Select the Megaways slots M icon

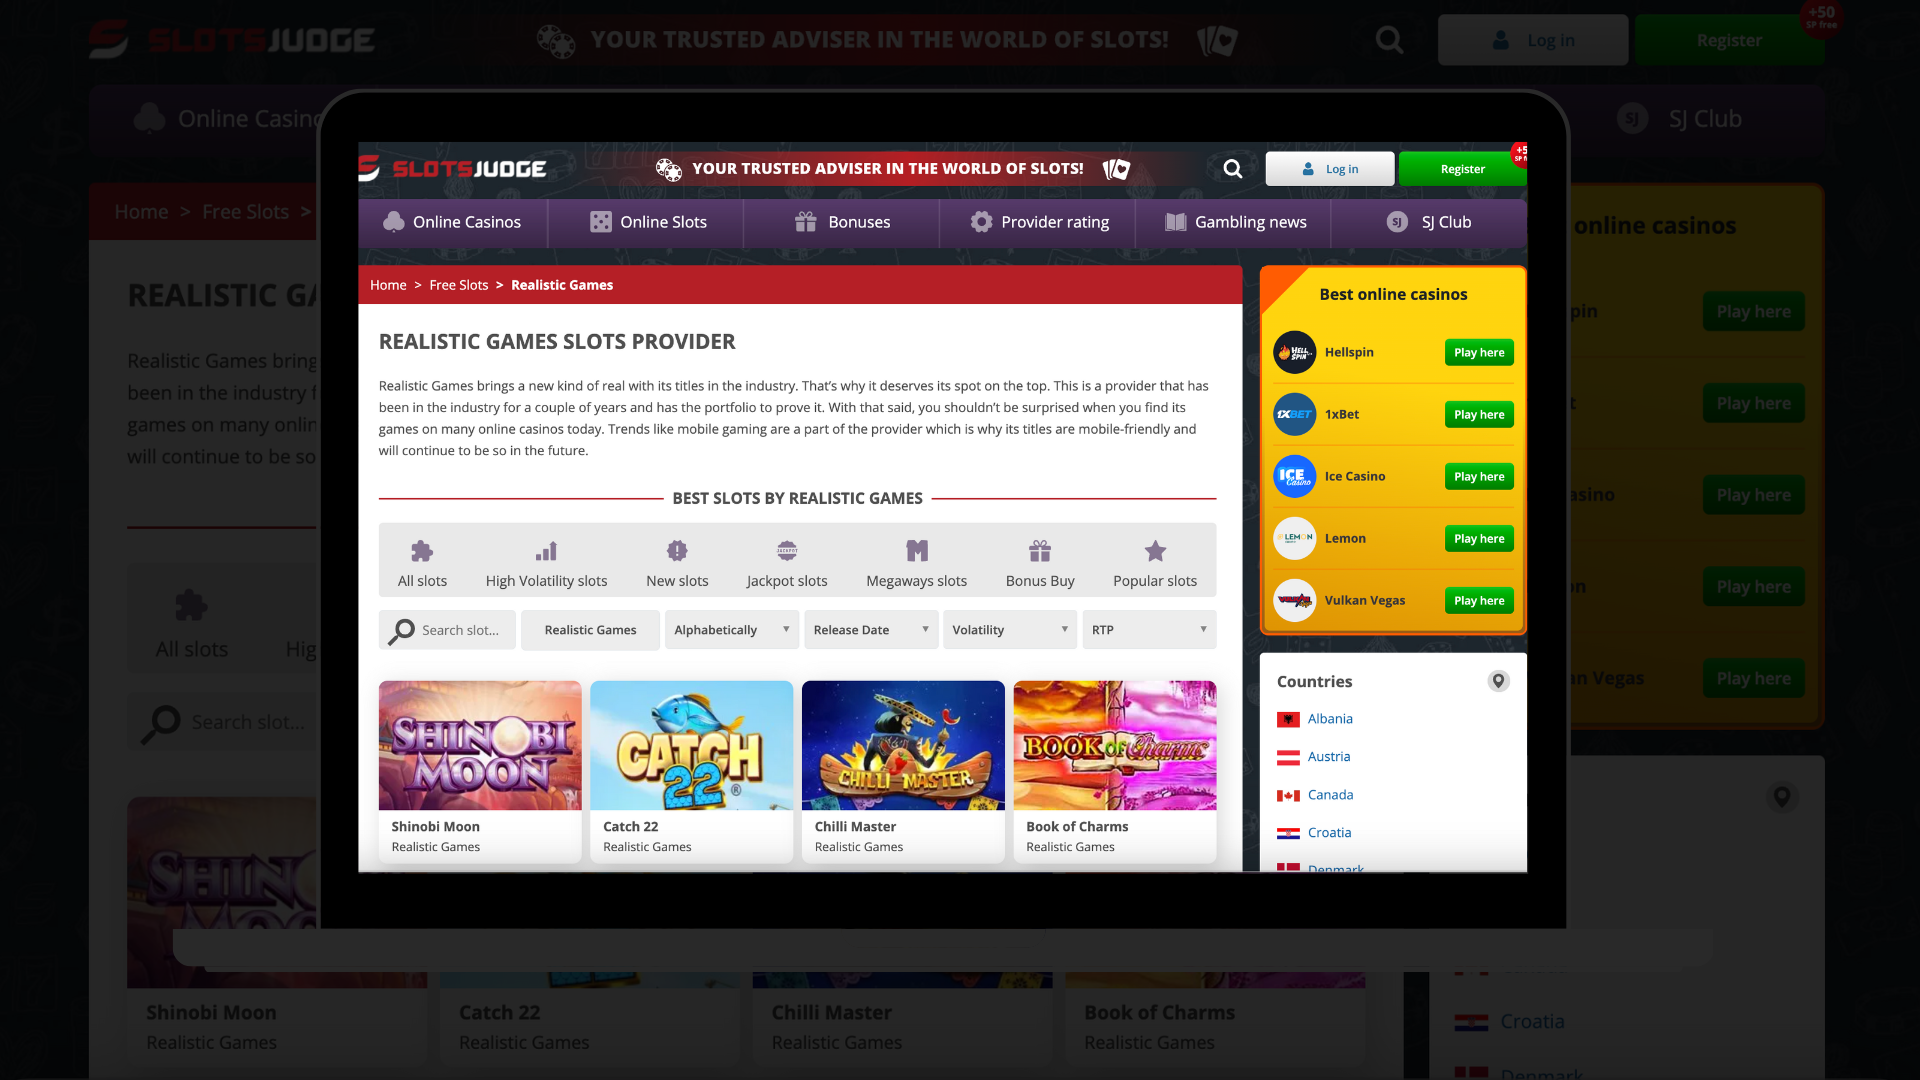point(917,551)
